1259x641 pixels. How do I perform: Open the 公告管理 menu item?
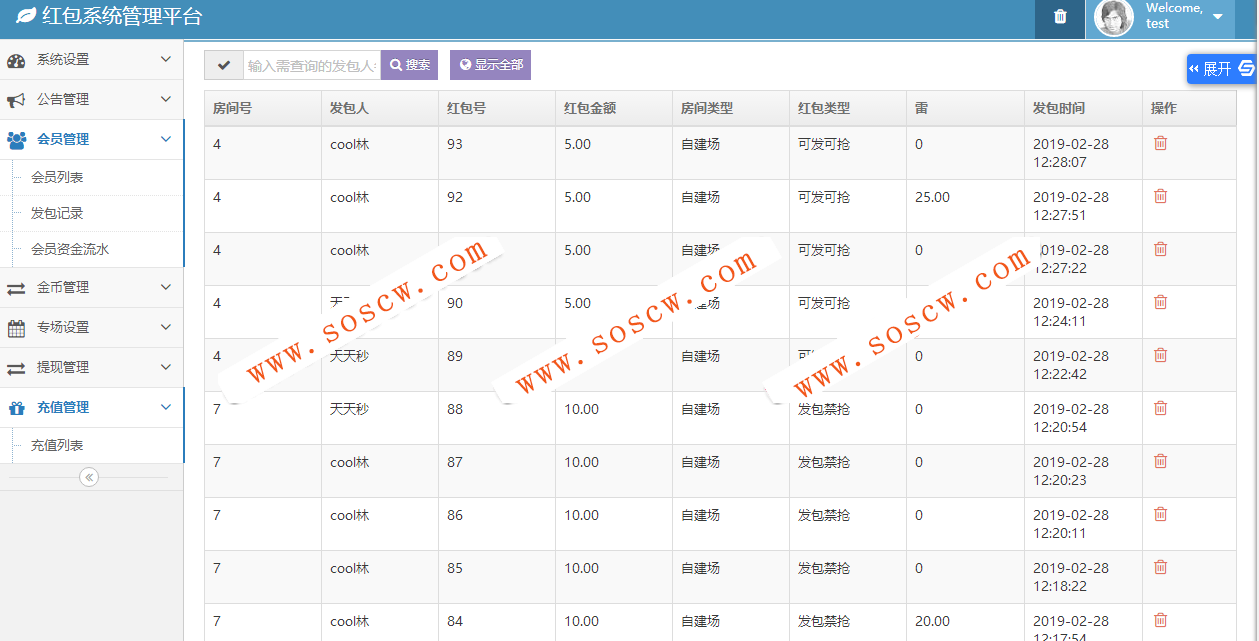pyautogui.click(x=91, y=100)
